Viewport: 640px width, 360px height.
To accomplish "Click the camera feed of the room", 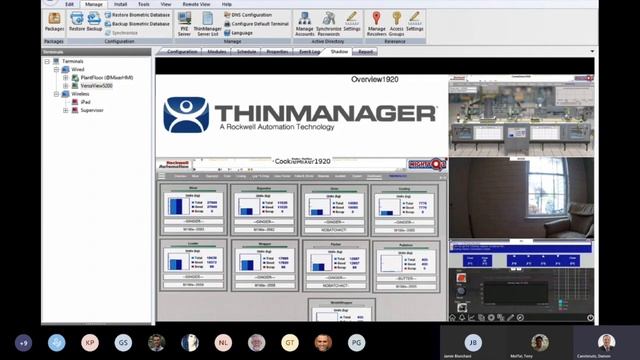I will (x=521, y=198).
